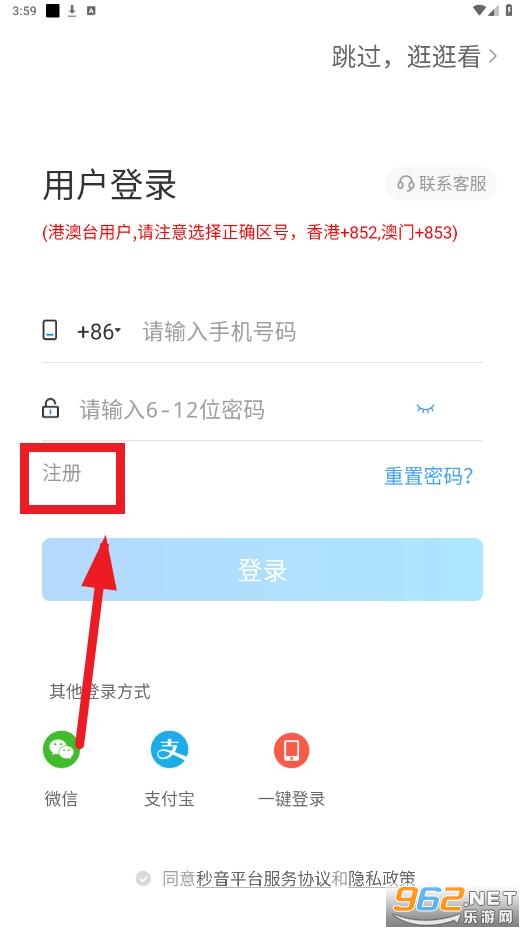
Task: Click the lock icon beside password field
Action: pyautogui.click(x=50, y=408)
